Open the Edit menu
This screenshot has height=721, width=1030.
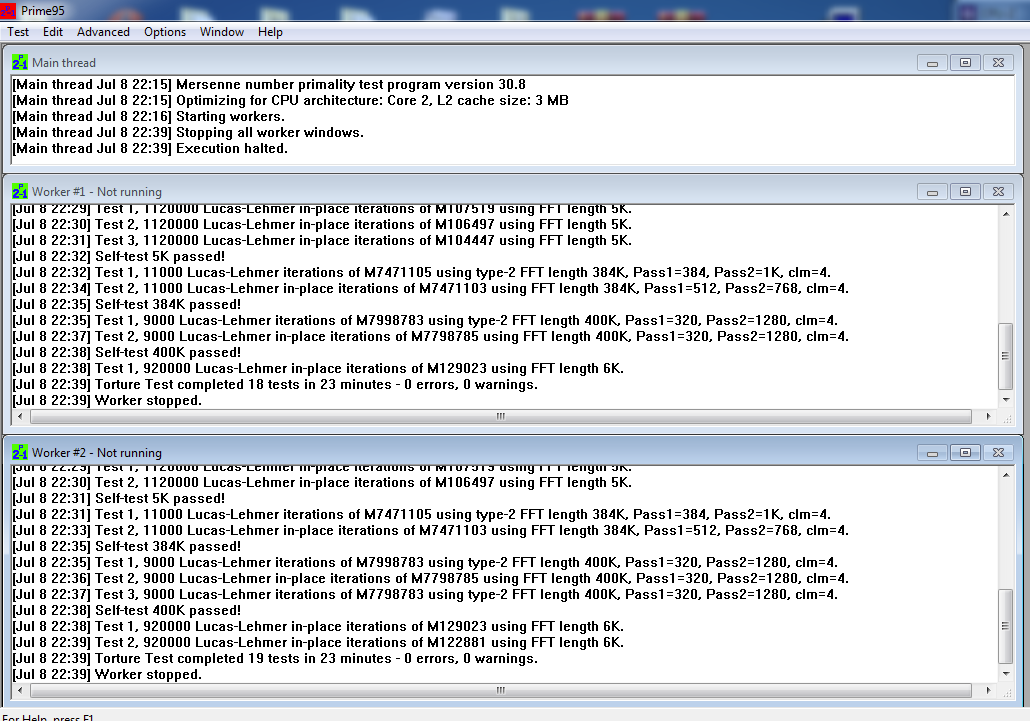pos(53,32)
